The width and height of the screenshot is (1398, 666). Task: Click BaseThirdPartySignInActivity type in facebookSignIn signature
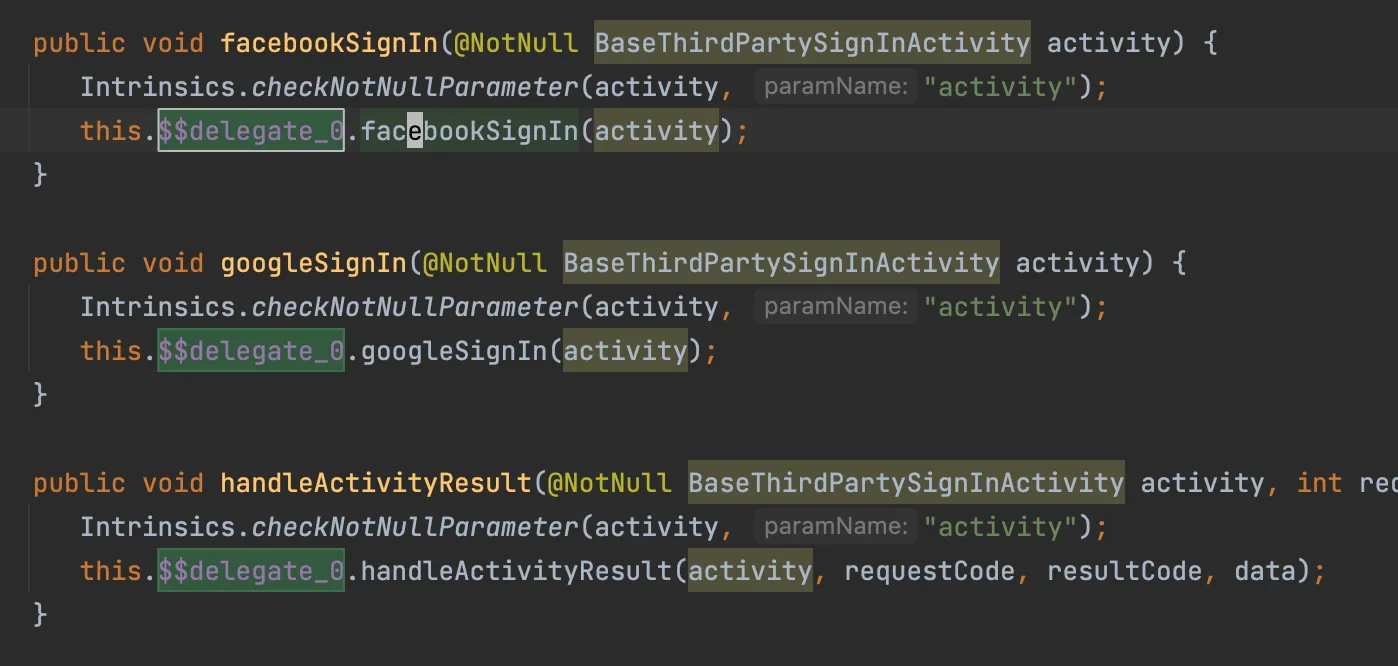pos(812,43)
